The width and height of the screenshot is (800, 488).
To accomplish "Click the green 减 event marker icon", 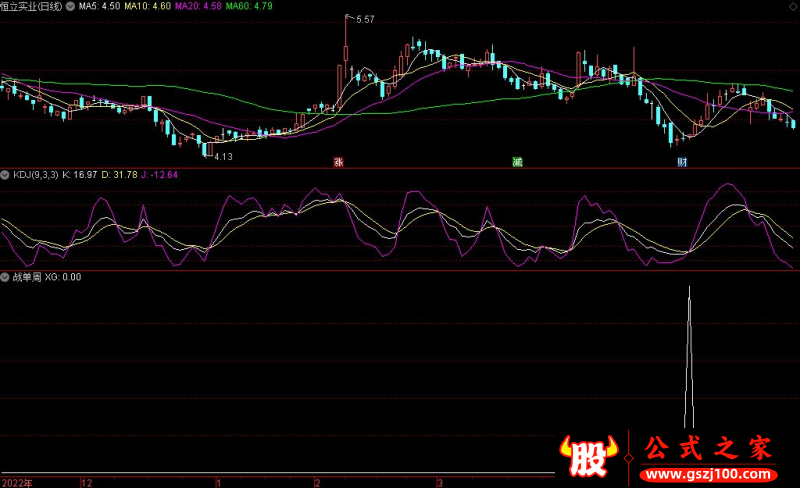I will point(517,161).
